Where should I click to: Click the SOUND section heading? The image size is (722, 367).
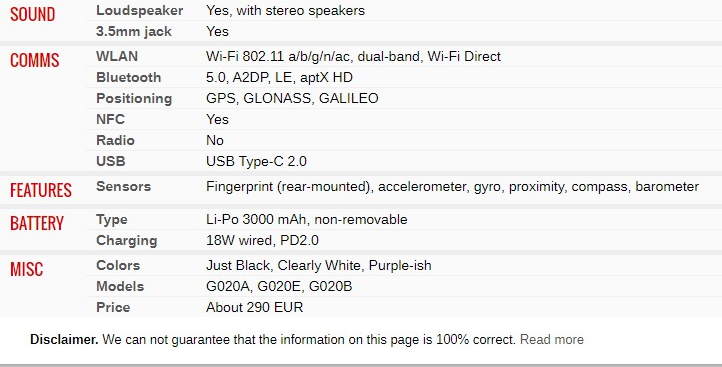[x=33, y=14]
